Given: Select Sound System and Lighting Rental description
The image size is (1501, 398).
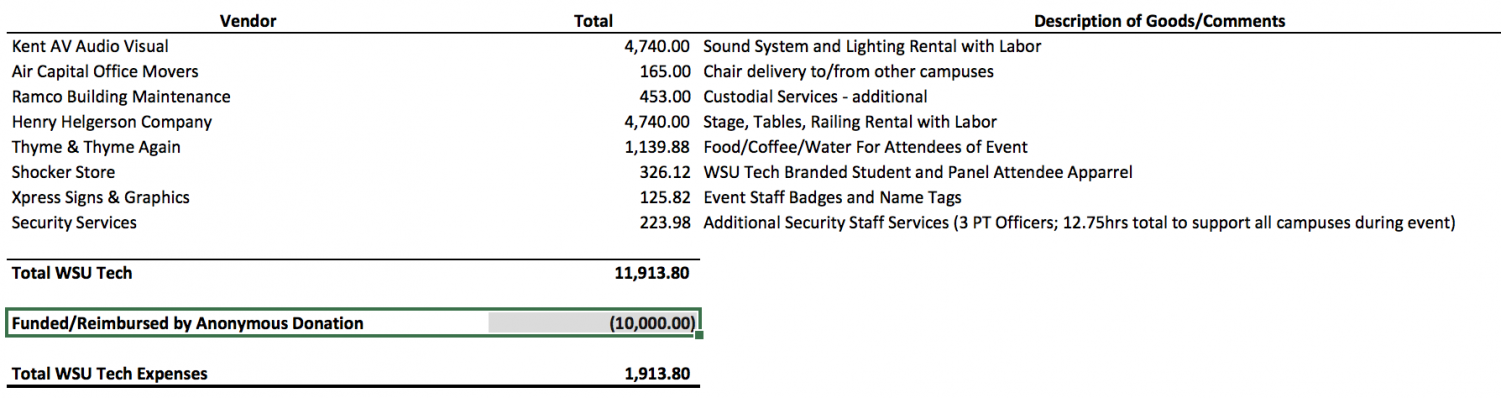Looking at the screenshot, I should 872,46.
